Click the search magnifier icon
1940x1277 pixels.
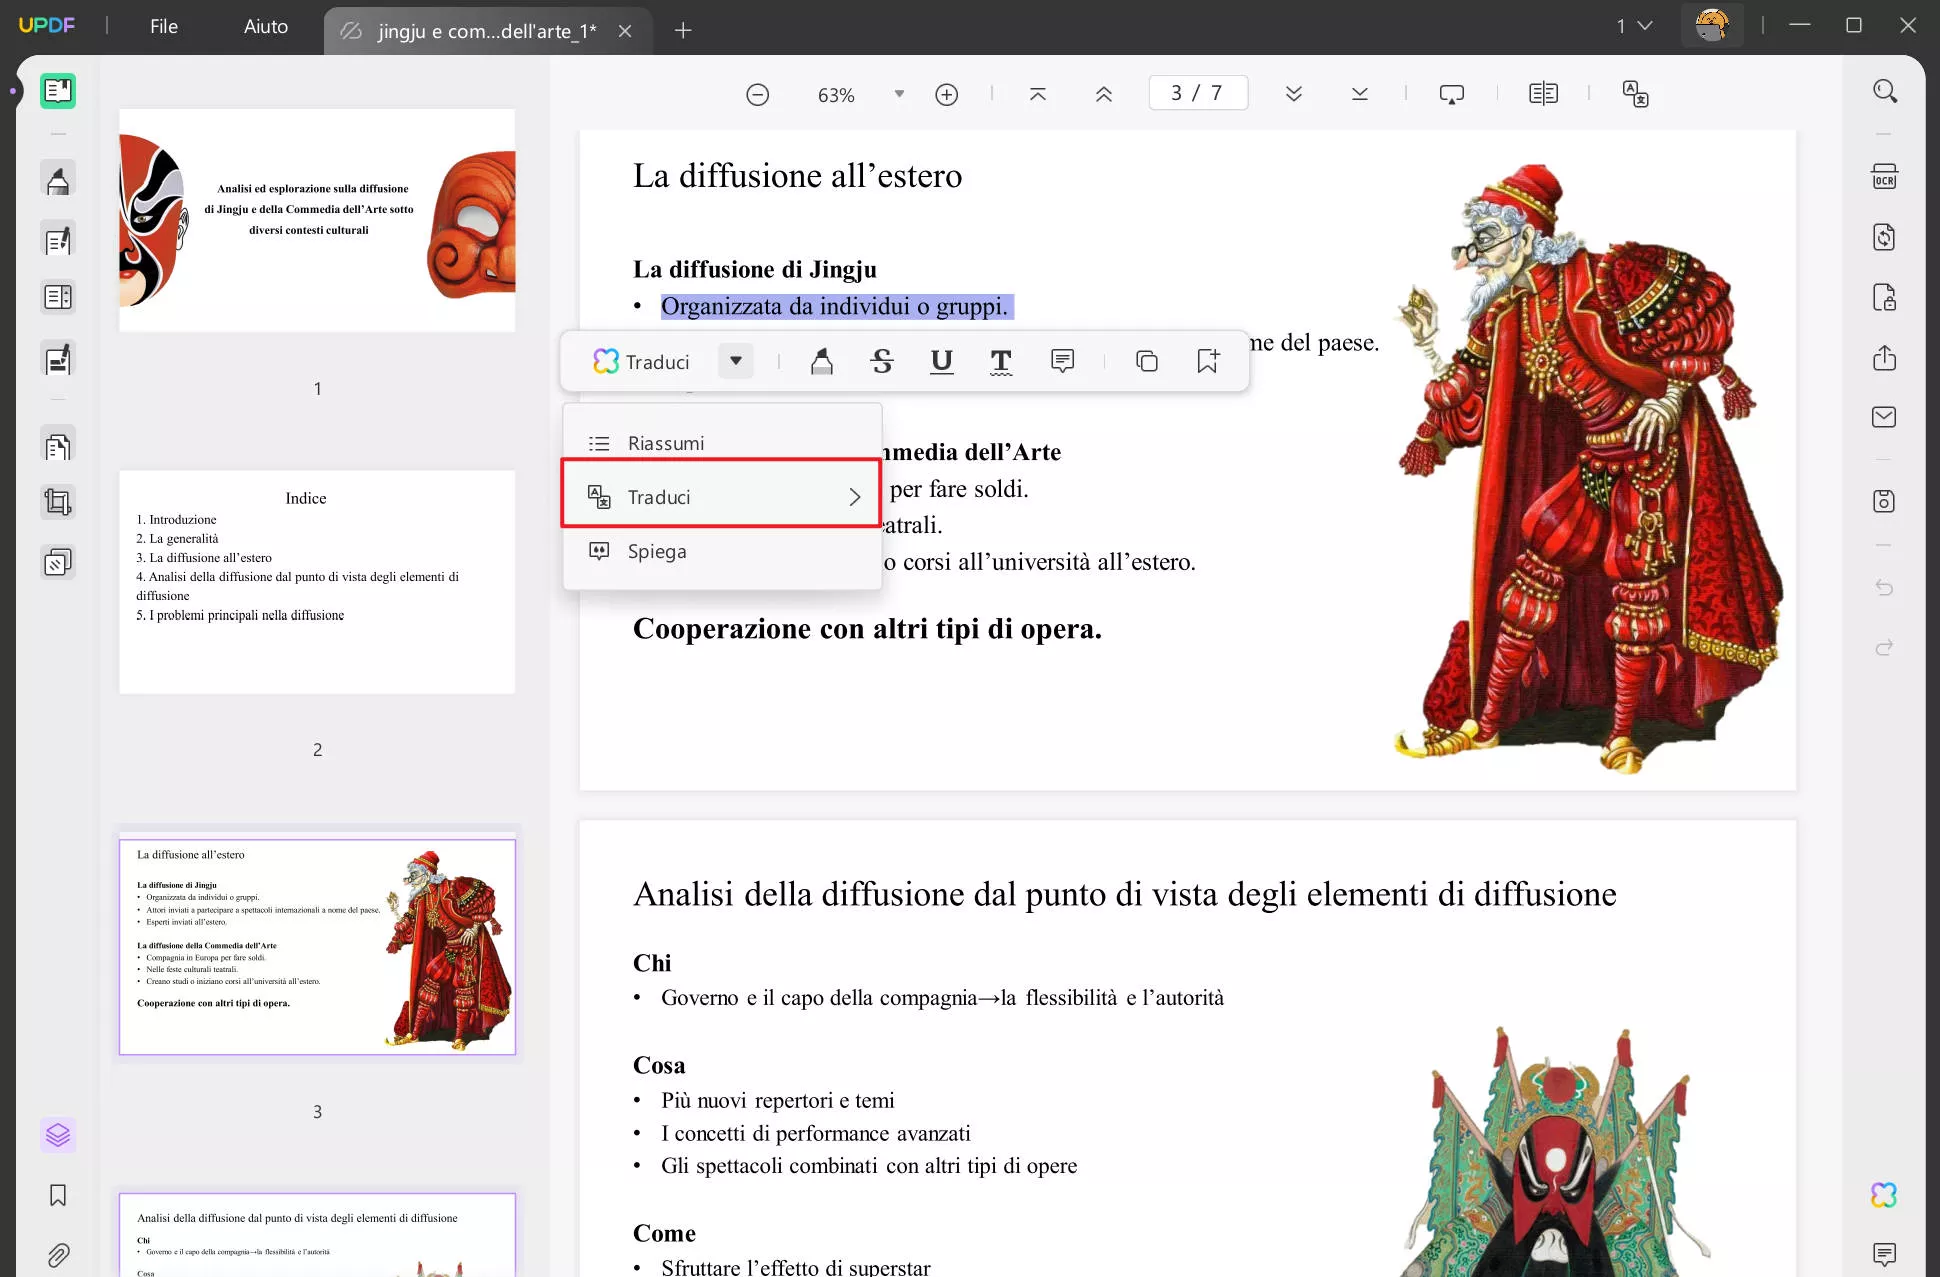[1884, 92]
